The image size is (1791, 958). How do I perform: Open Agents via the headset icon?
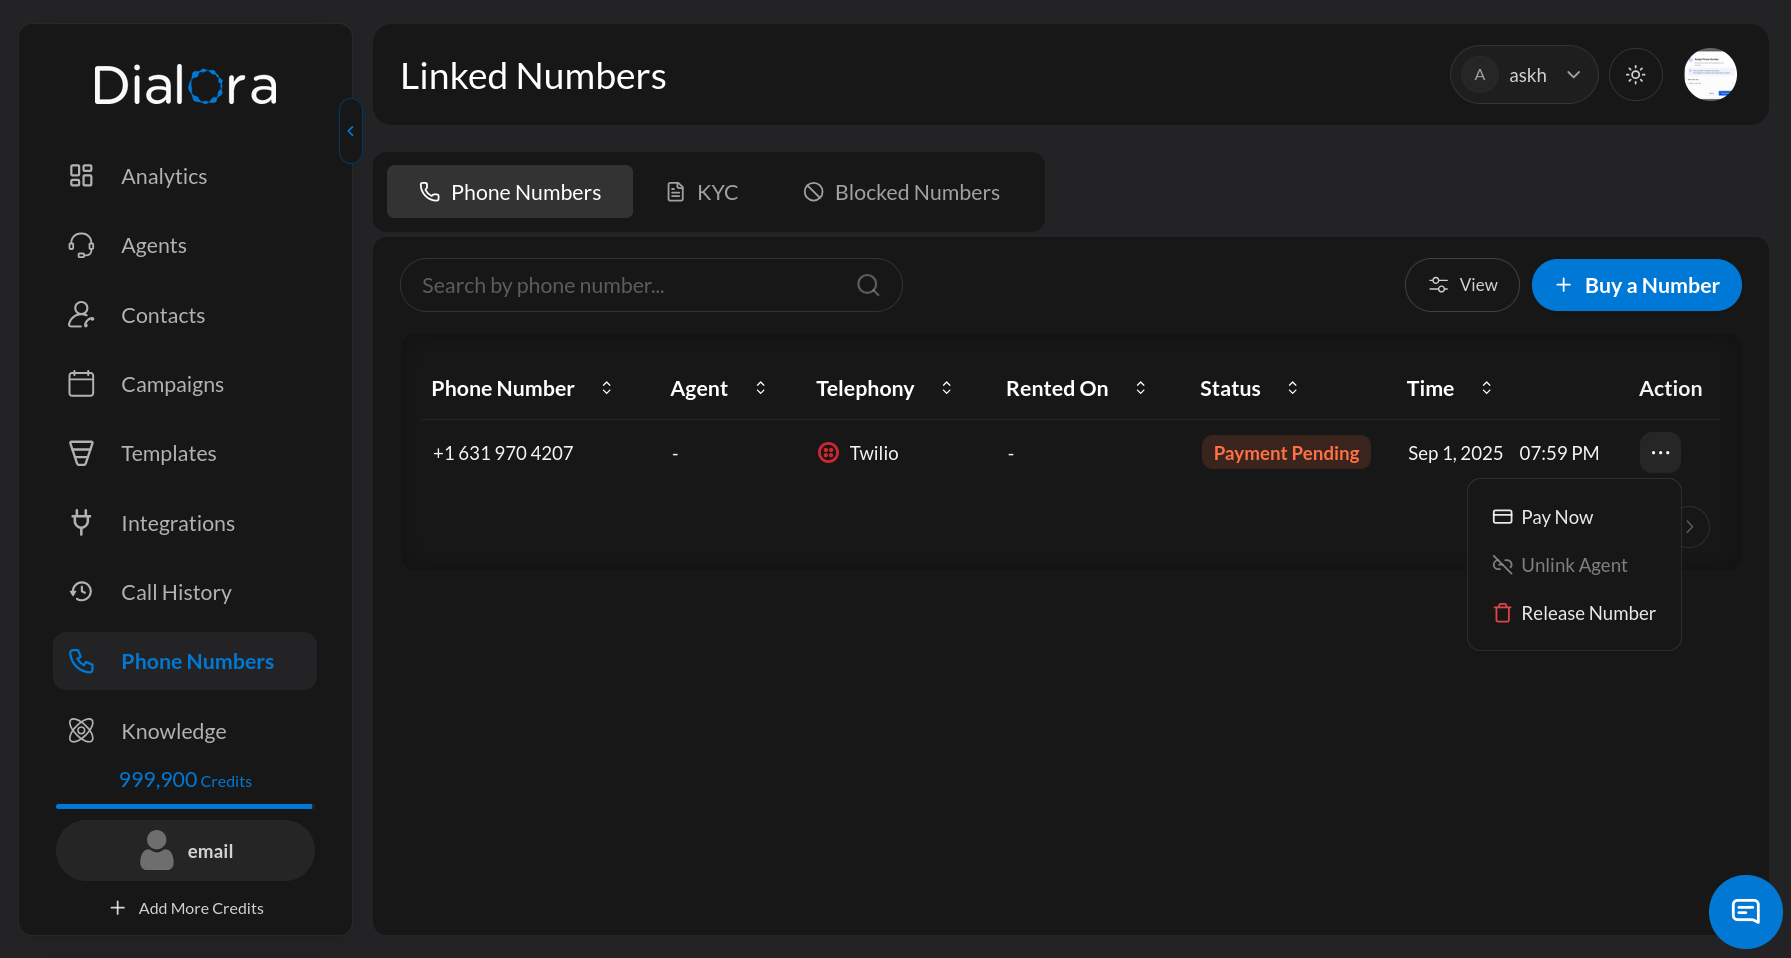(81, 246)
